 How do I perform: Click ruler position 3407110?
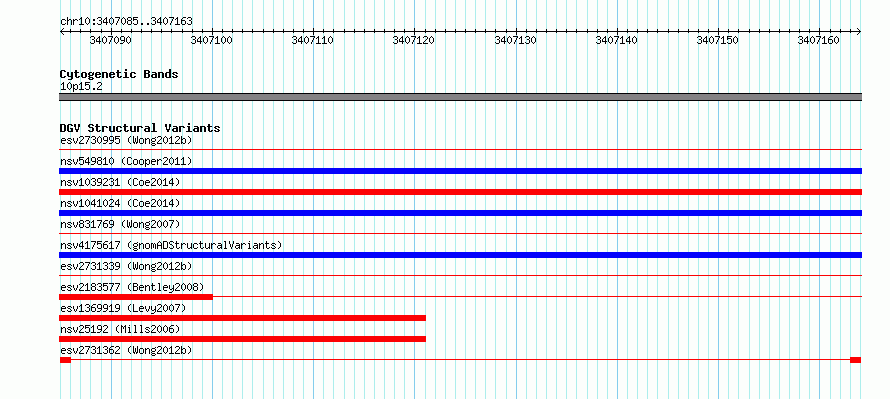tap(313, 40)
